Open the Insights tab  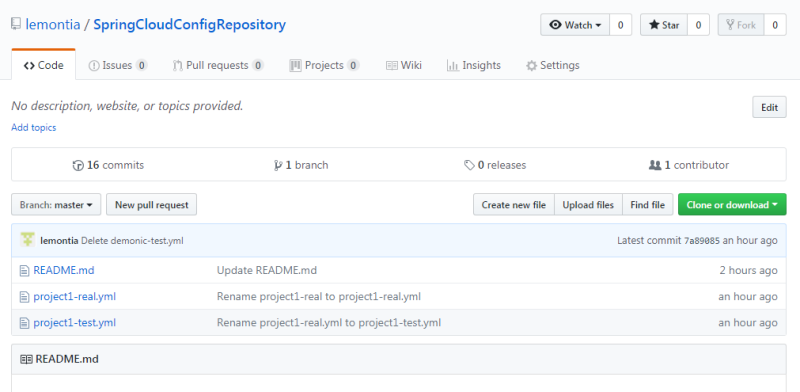click(473, 65)
